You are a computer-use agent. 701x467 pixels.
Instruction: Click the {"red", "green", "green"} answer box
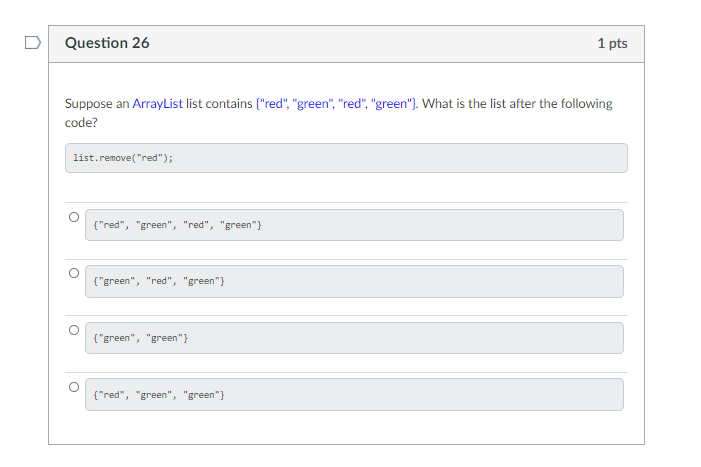click(354, 395)
